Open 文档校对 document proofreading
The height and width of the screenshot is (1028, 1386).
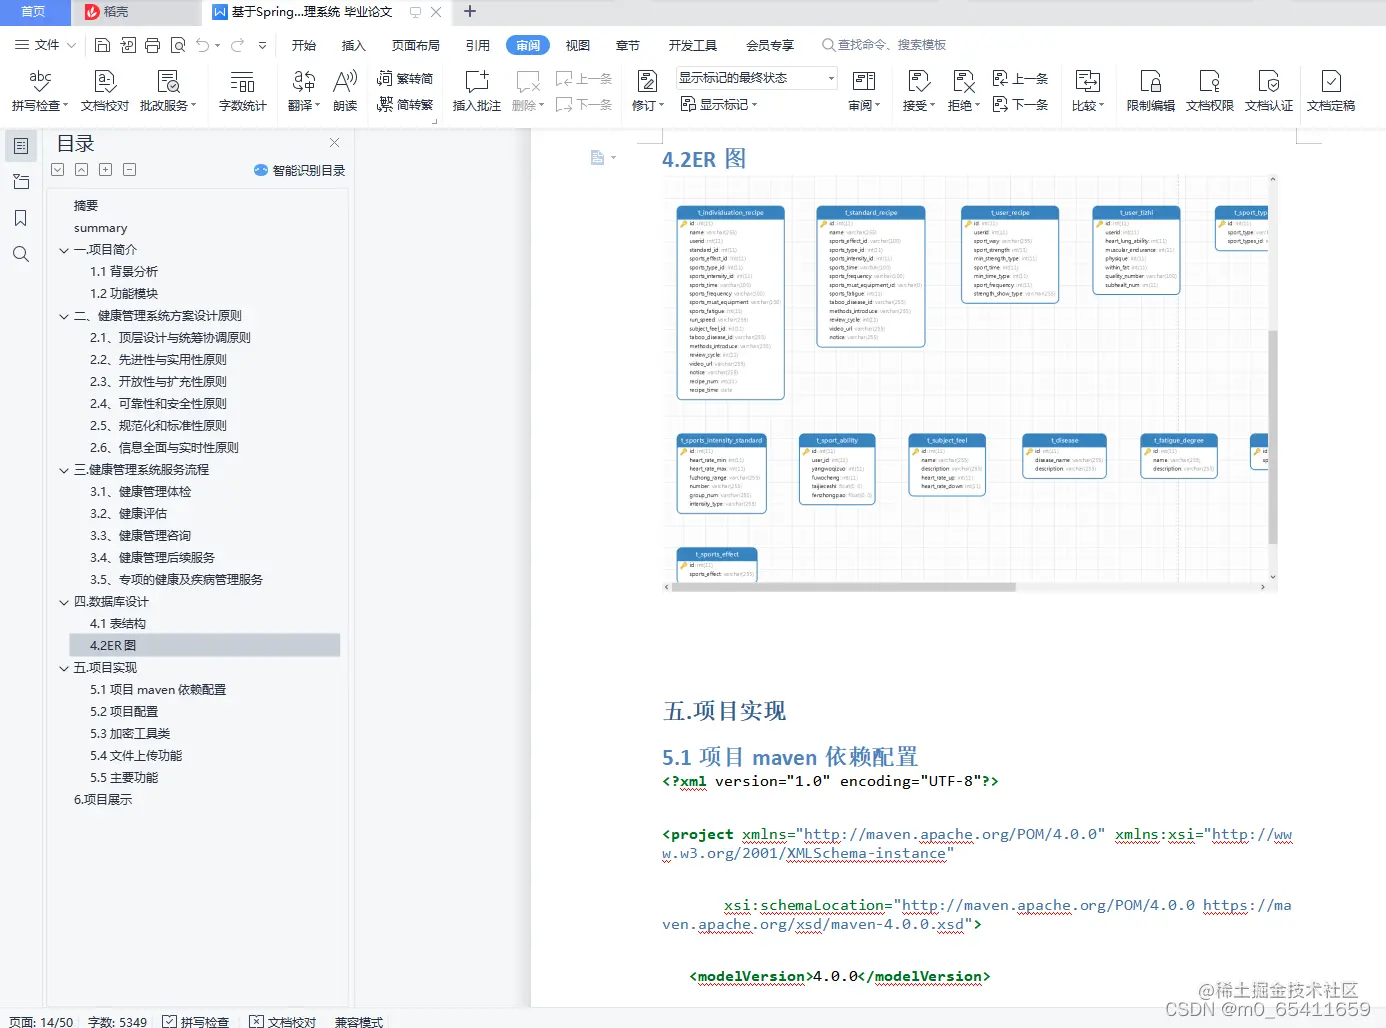105,90
